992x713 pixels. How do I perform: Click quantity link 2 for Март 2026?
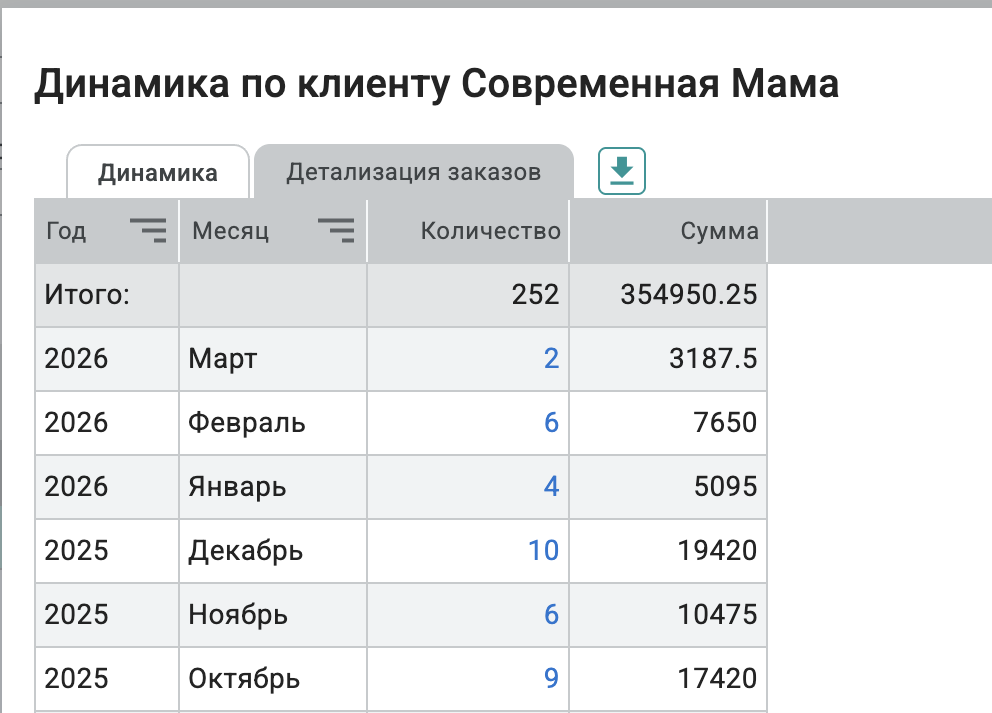pyautogui.click(x=551, y=359)
